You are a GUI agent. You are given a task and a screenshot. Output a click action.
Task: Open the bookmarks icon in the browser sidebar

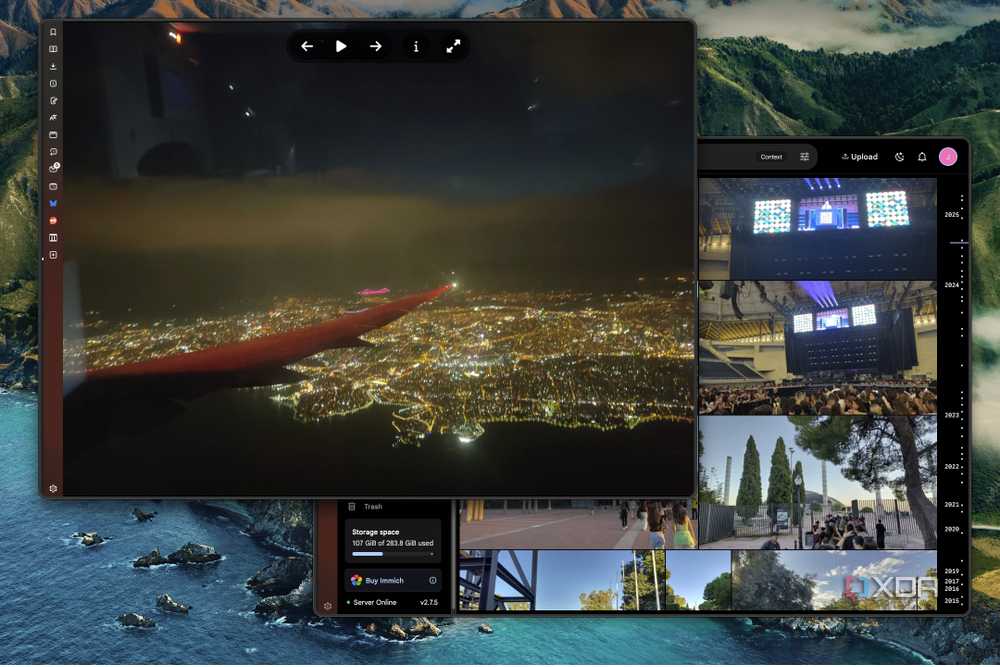click(53, 32)
